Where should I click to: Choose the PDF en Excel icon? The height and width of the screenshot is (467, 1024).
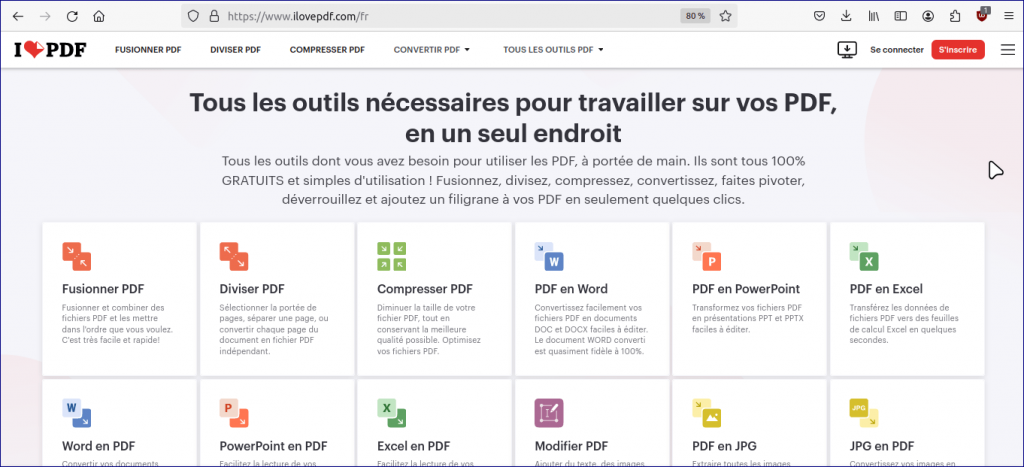pos(863,256)
